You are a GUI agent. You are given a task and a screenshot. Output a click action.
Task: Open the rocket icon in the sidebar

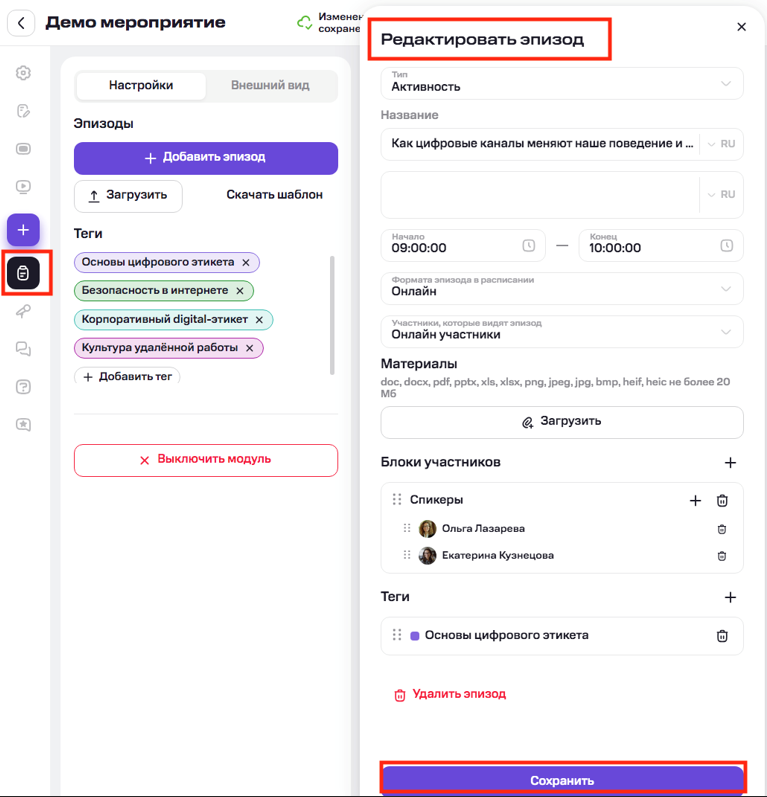[x=23, y=311]
